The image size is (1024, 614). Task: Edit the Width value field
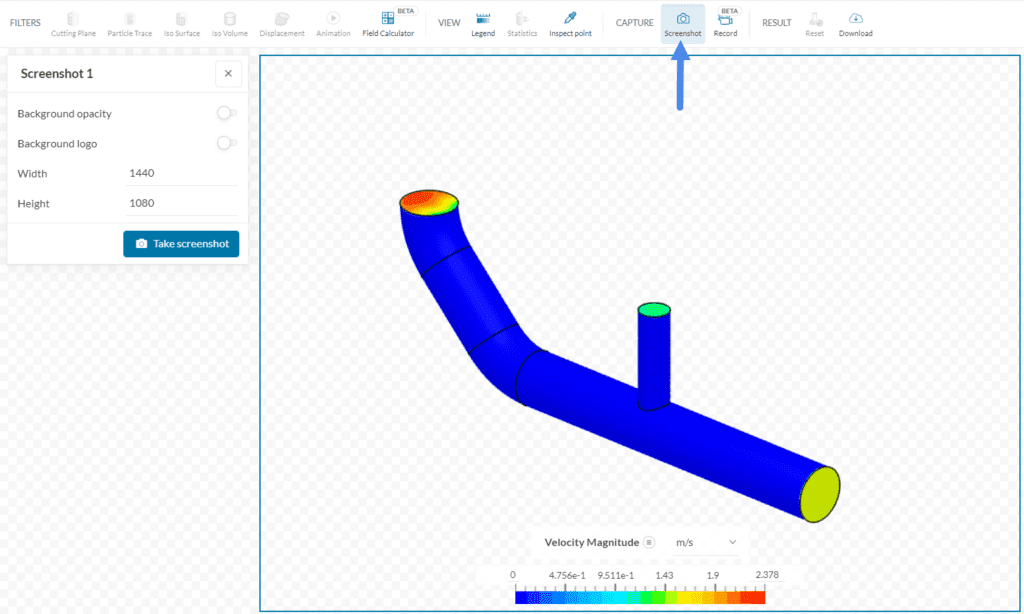click(180, 173)
